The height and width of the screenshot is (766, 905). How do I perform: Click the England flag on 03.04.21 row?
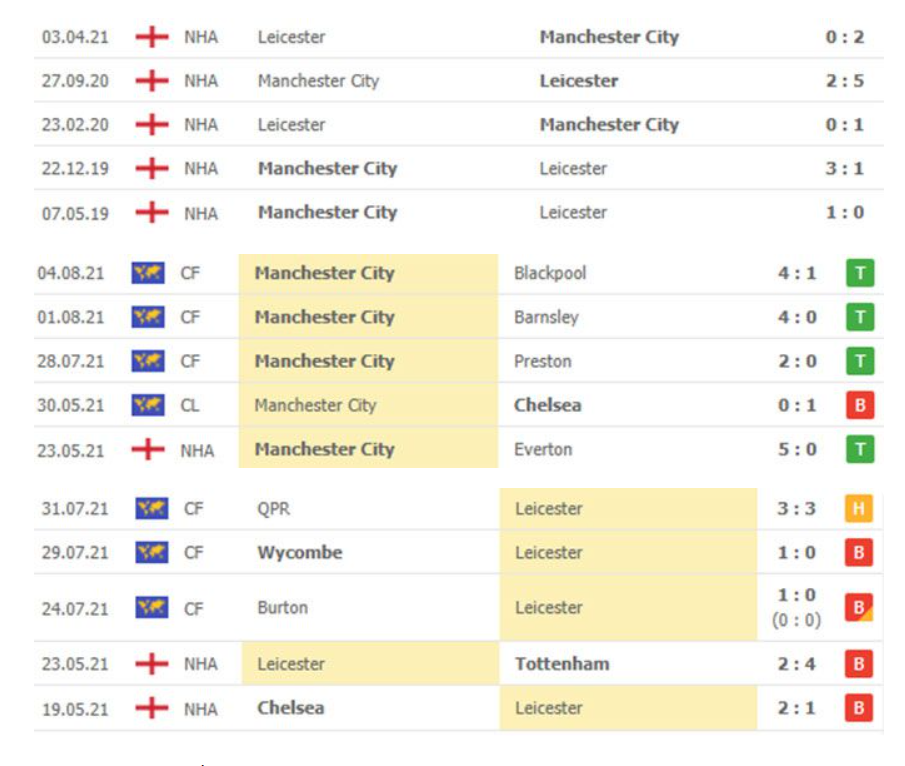coord(152,37)
